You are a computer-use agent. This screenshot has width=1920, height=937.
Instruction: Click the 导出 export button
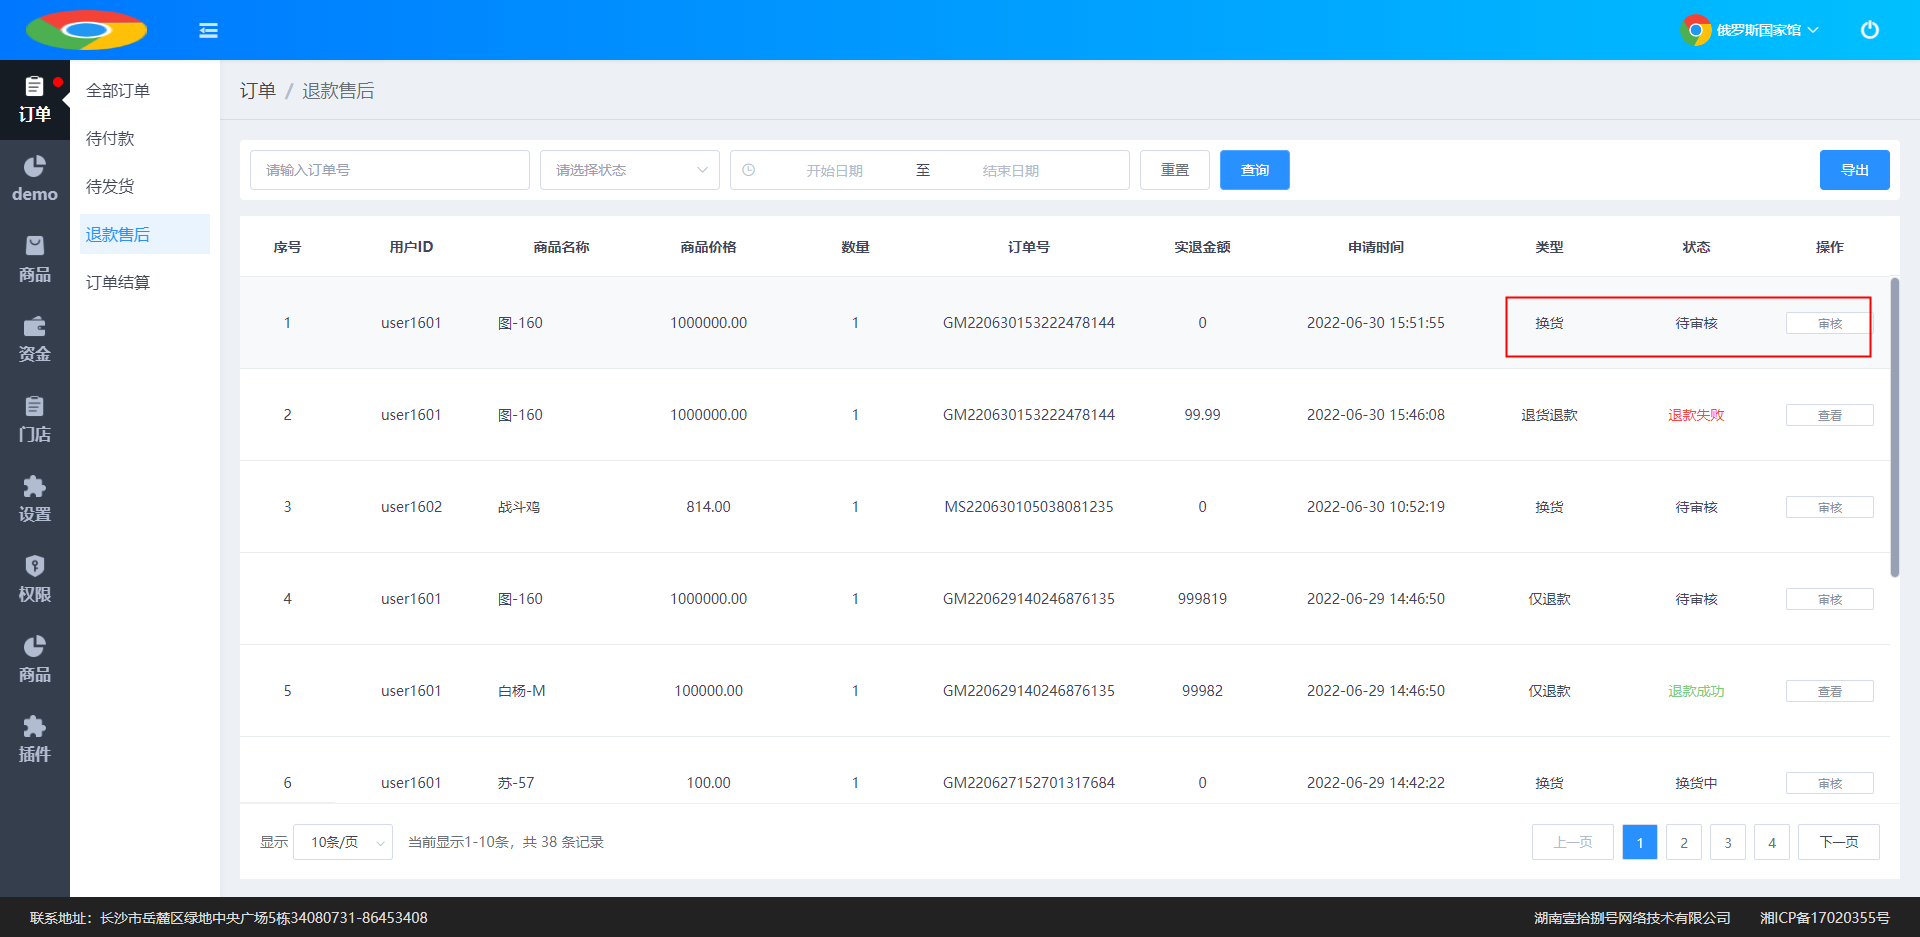[x=1855, y=170]
